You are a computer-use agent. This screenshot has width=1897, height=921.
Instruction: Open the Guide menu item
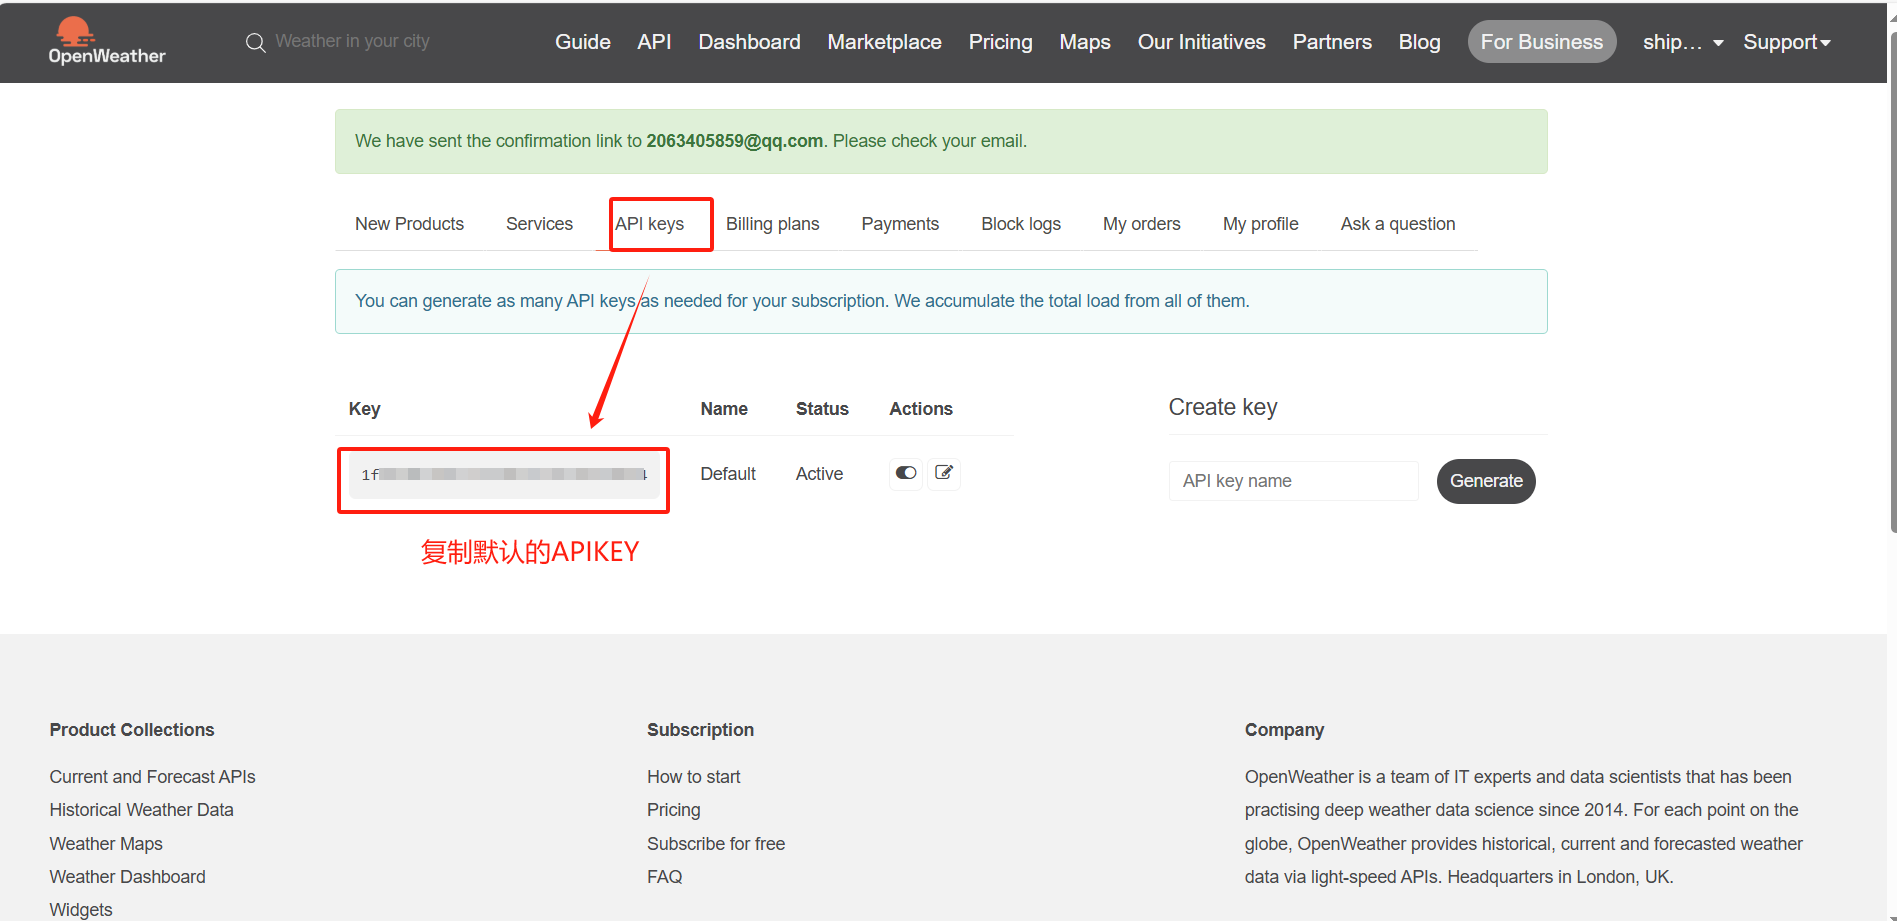583,42
